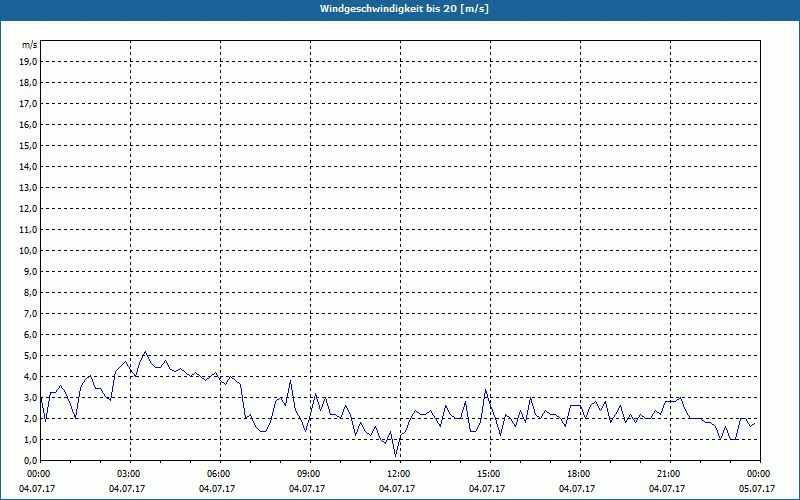The image size is (800, 500).
Task: Click the 15:00 time axis label
Action: [487, 474]
